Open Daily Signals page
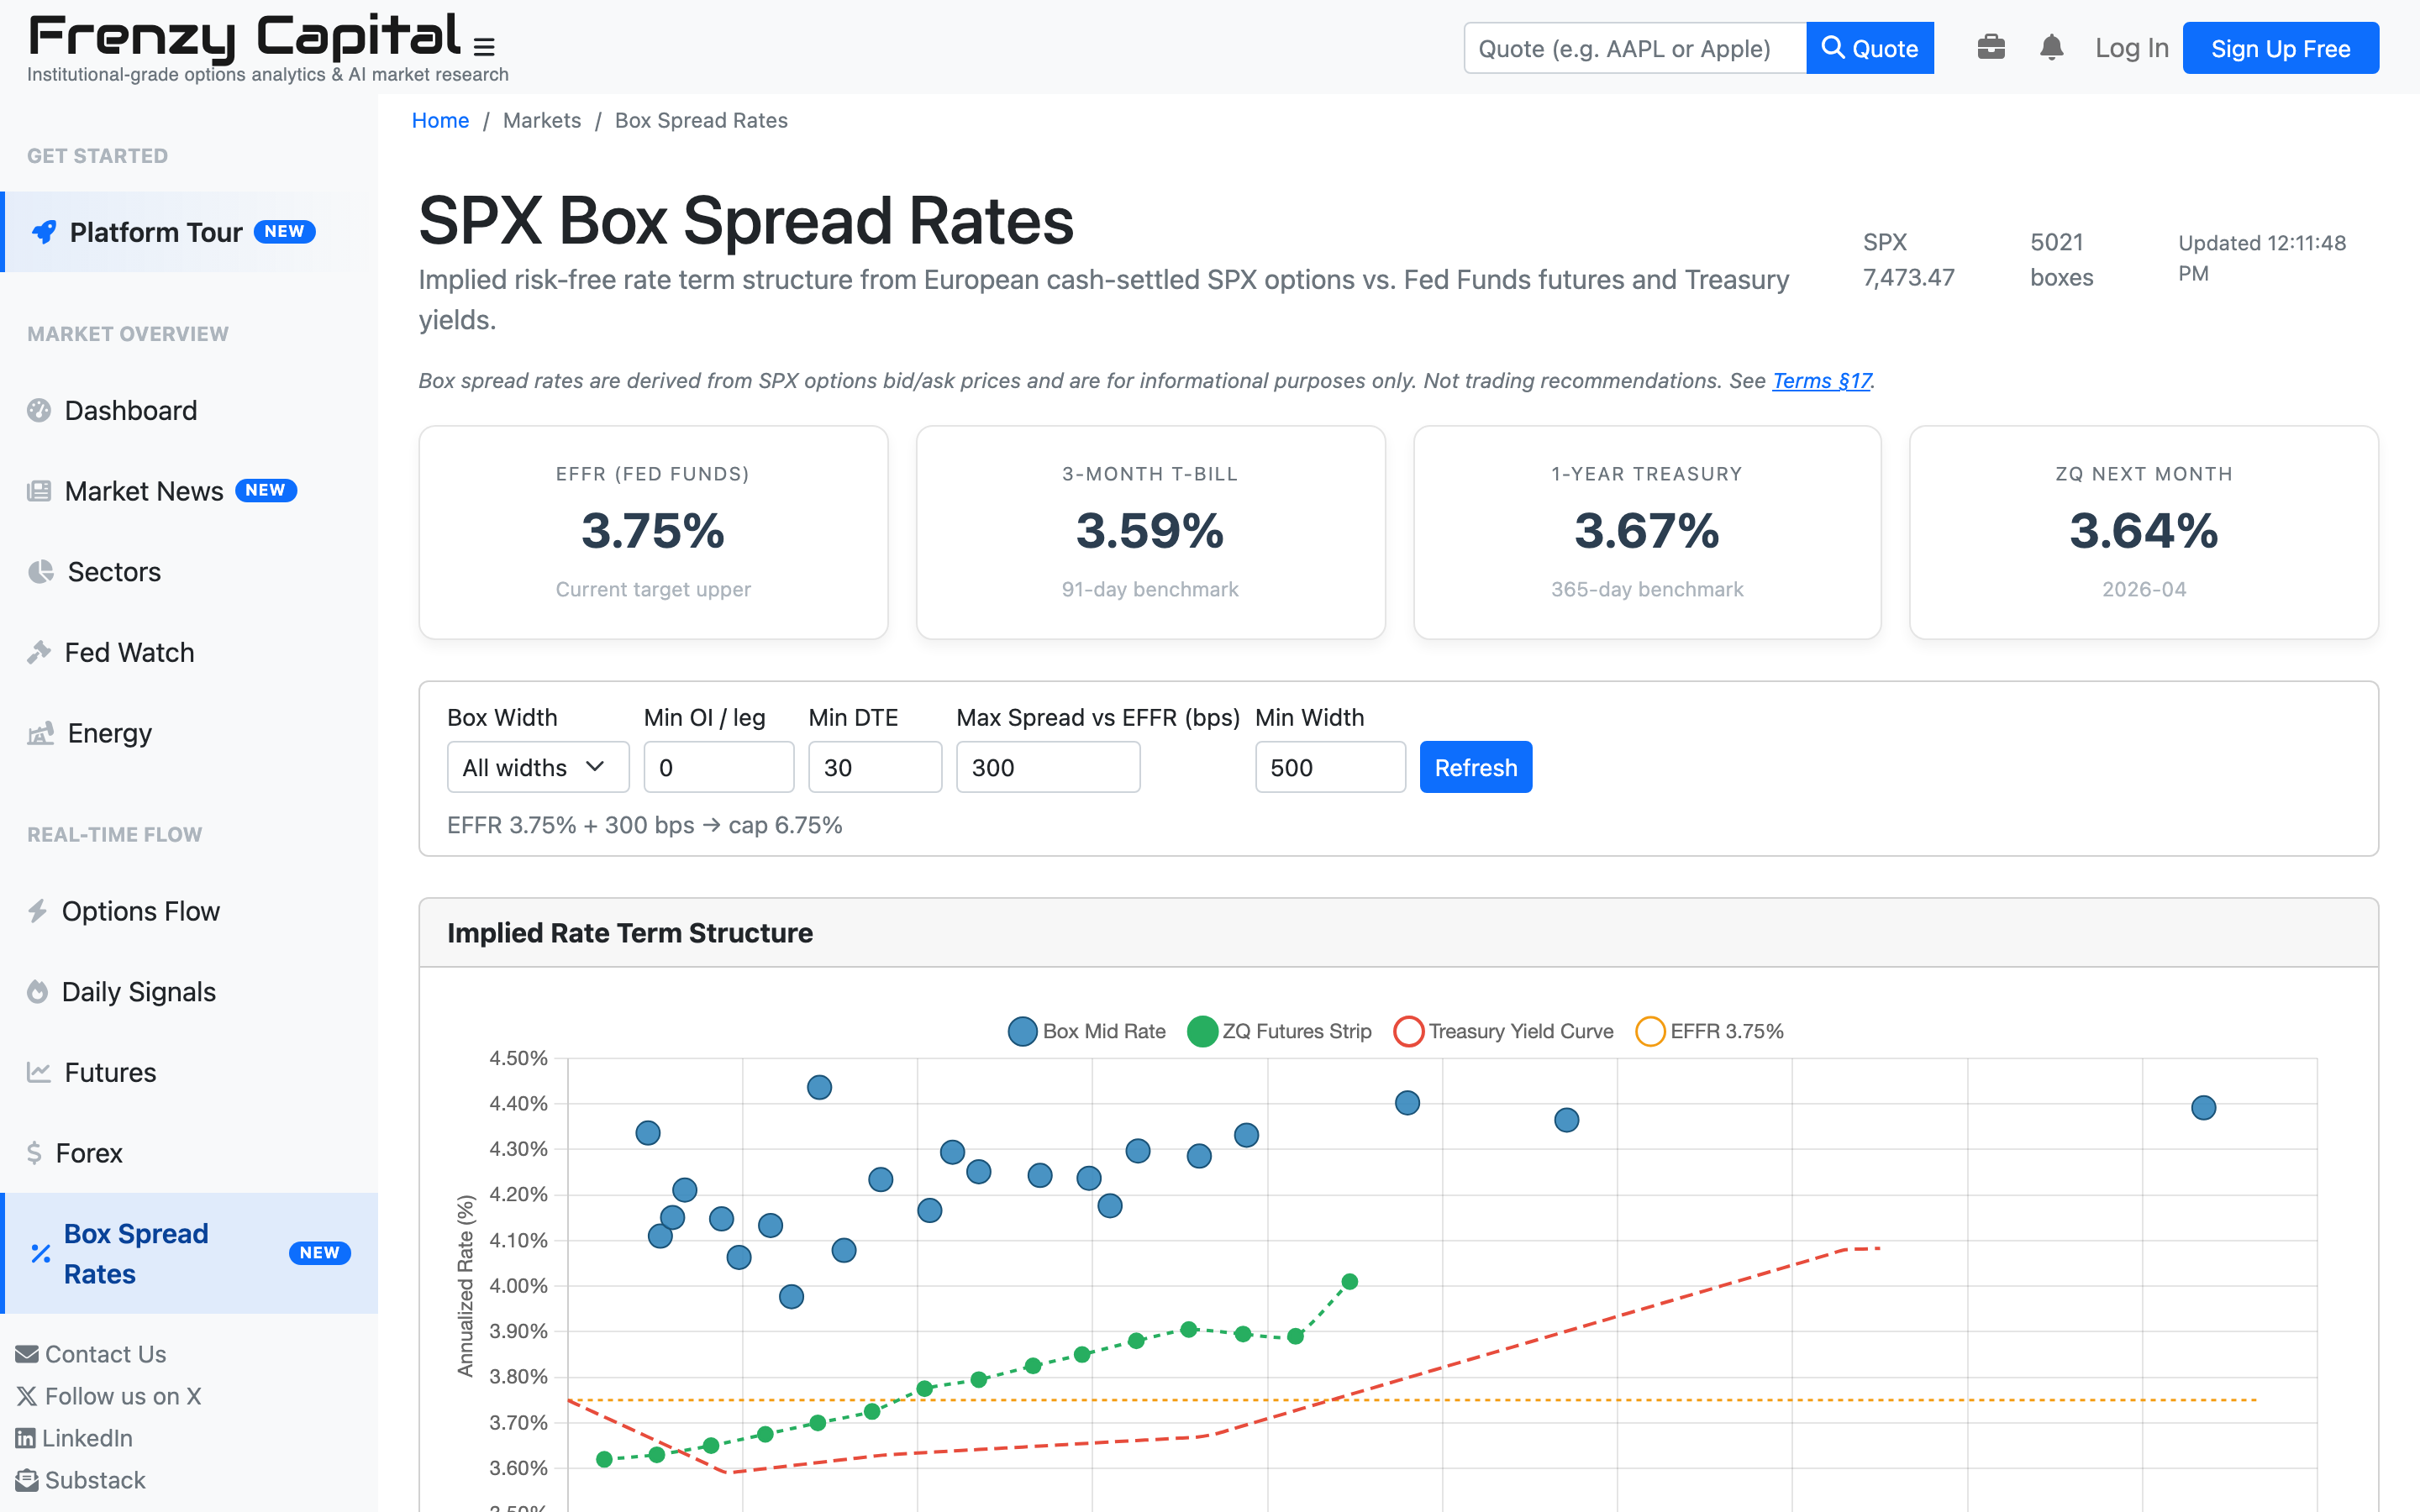The image size is (2420, 1512). click(191, 992)
